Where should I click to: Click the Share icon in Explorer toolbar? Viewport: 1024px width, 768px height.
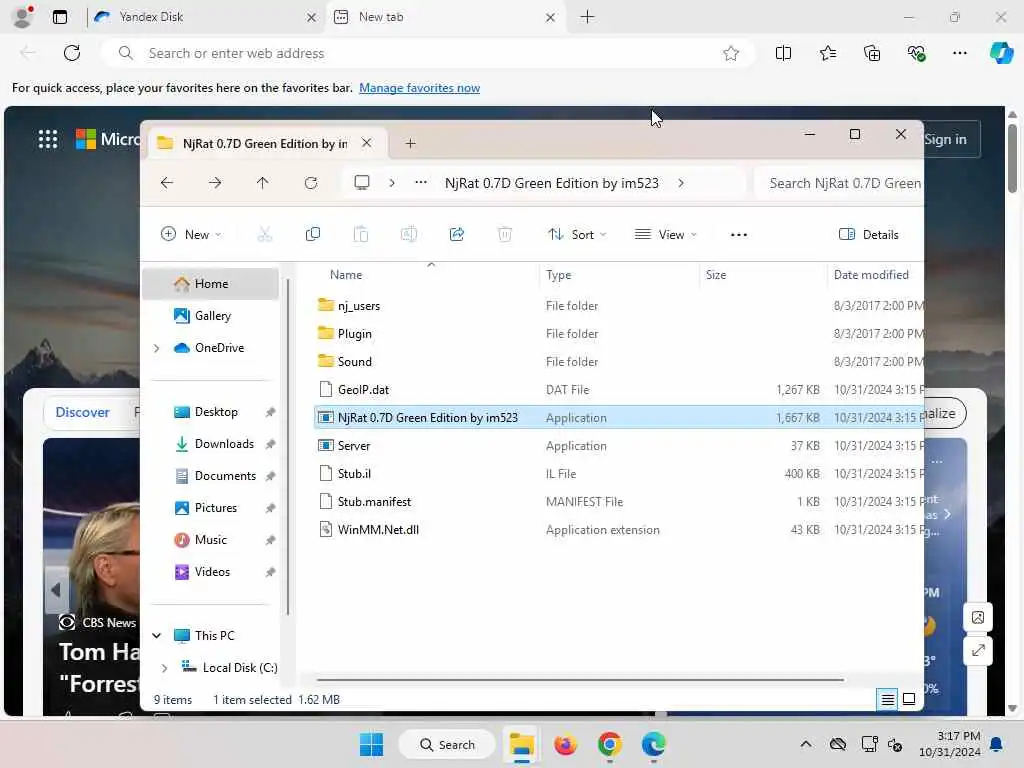456,234
